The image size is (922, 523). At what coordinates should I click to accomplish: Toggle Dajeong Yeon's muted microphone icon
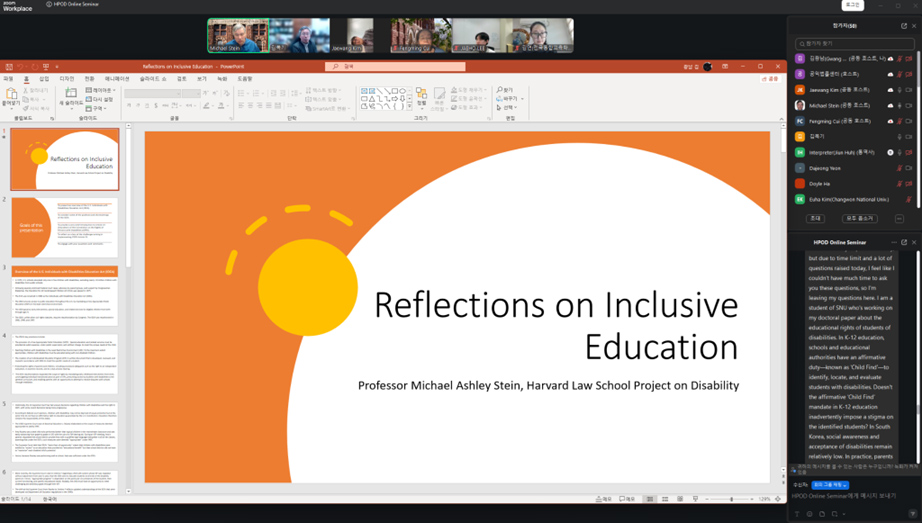tap(899, 168)
